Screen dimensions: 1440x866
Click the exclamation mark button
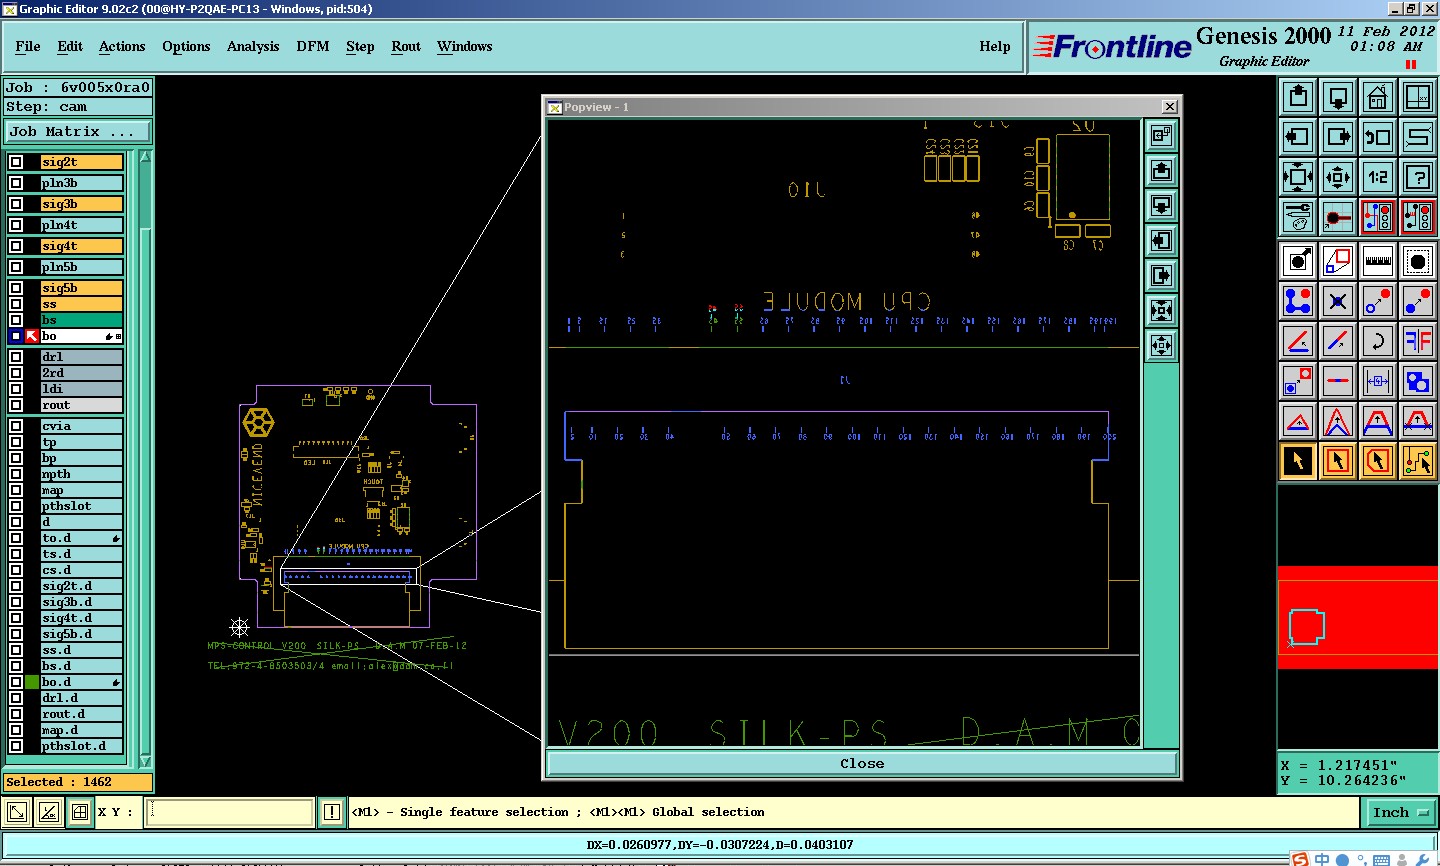pyautogui.click(x=332, y=813)
